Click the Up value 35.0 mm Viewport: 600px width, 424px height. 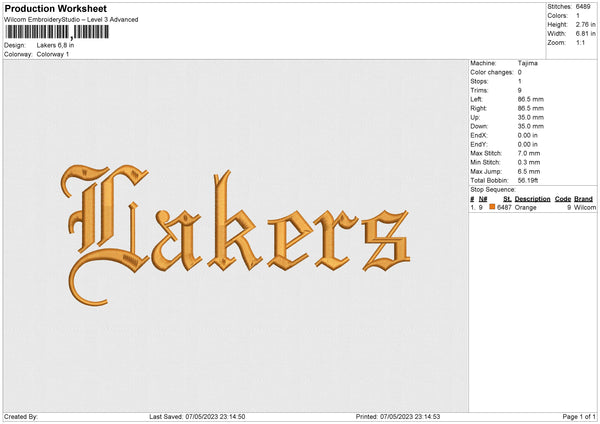tap(531, 117)
